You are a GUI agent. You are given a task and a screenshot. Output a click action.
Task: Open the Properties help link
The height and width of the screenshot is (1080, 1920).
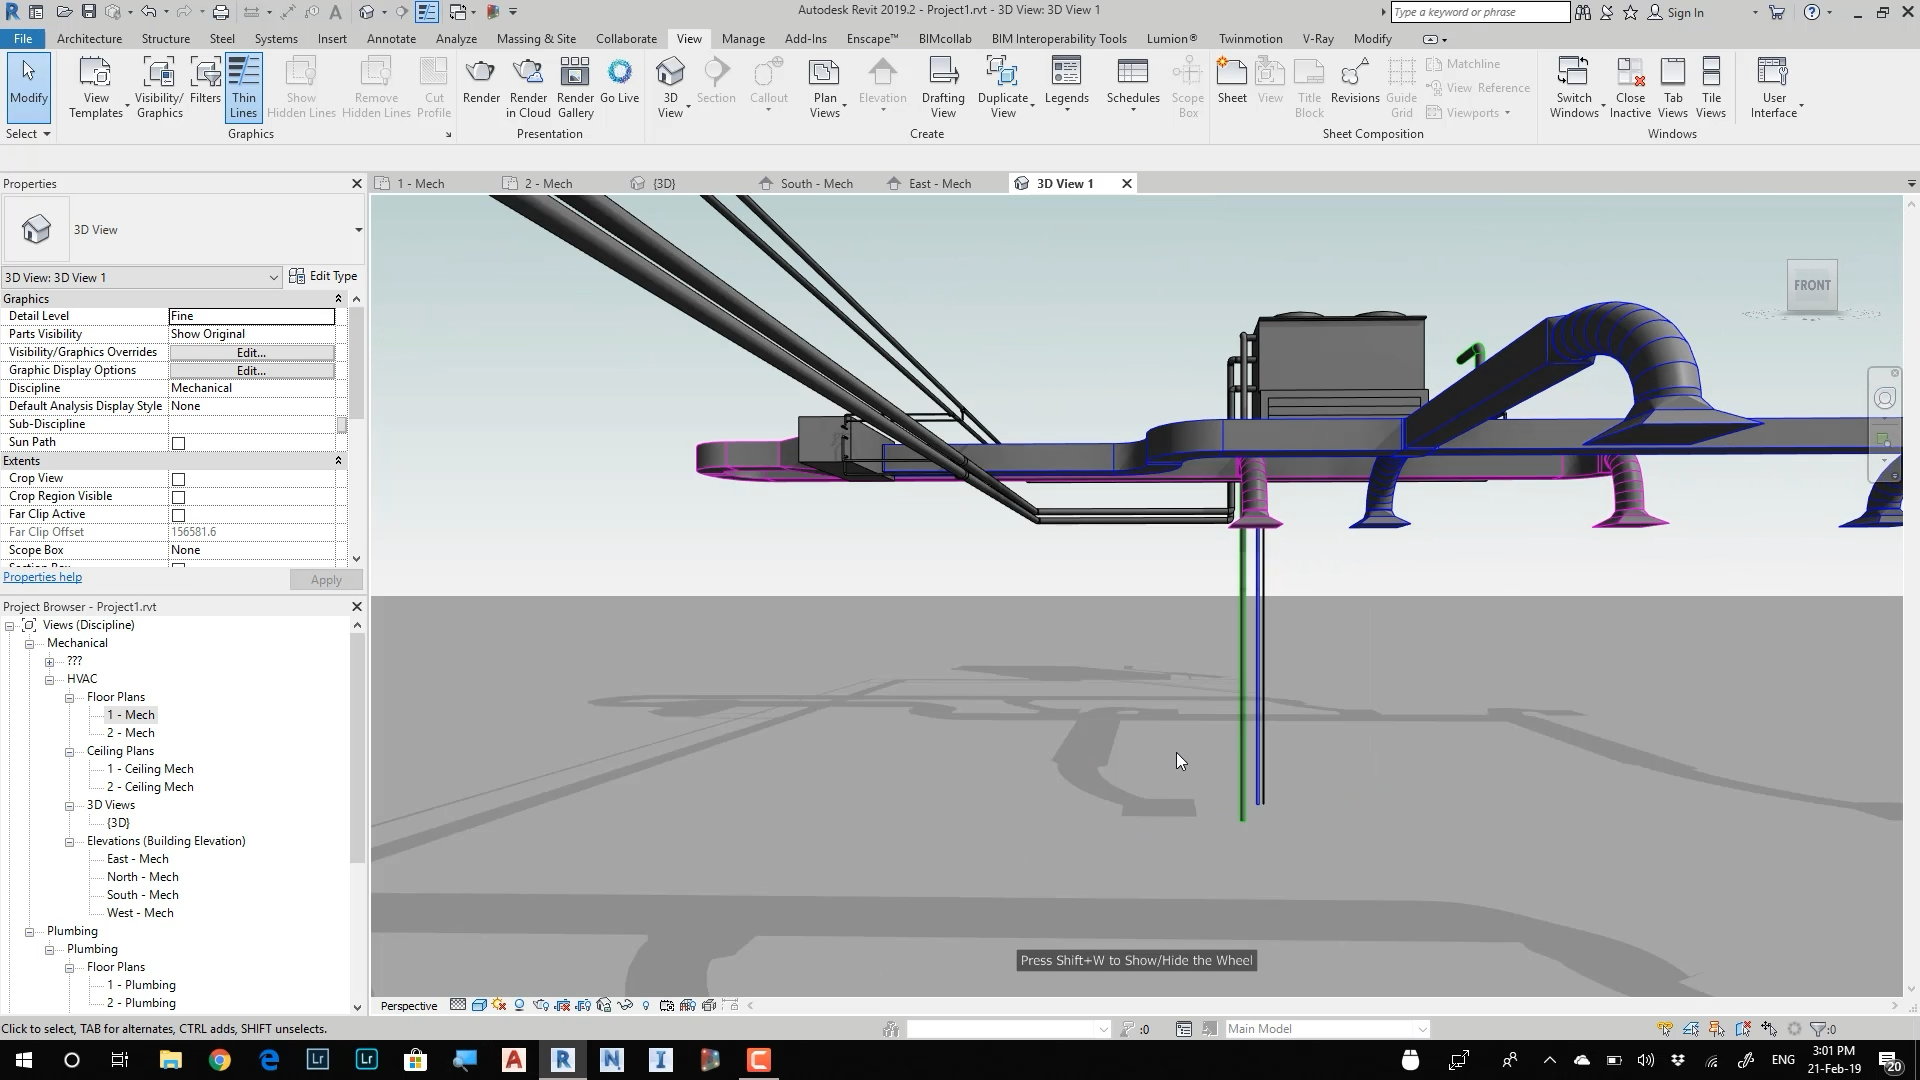pos(42,577)
